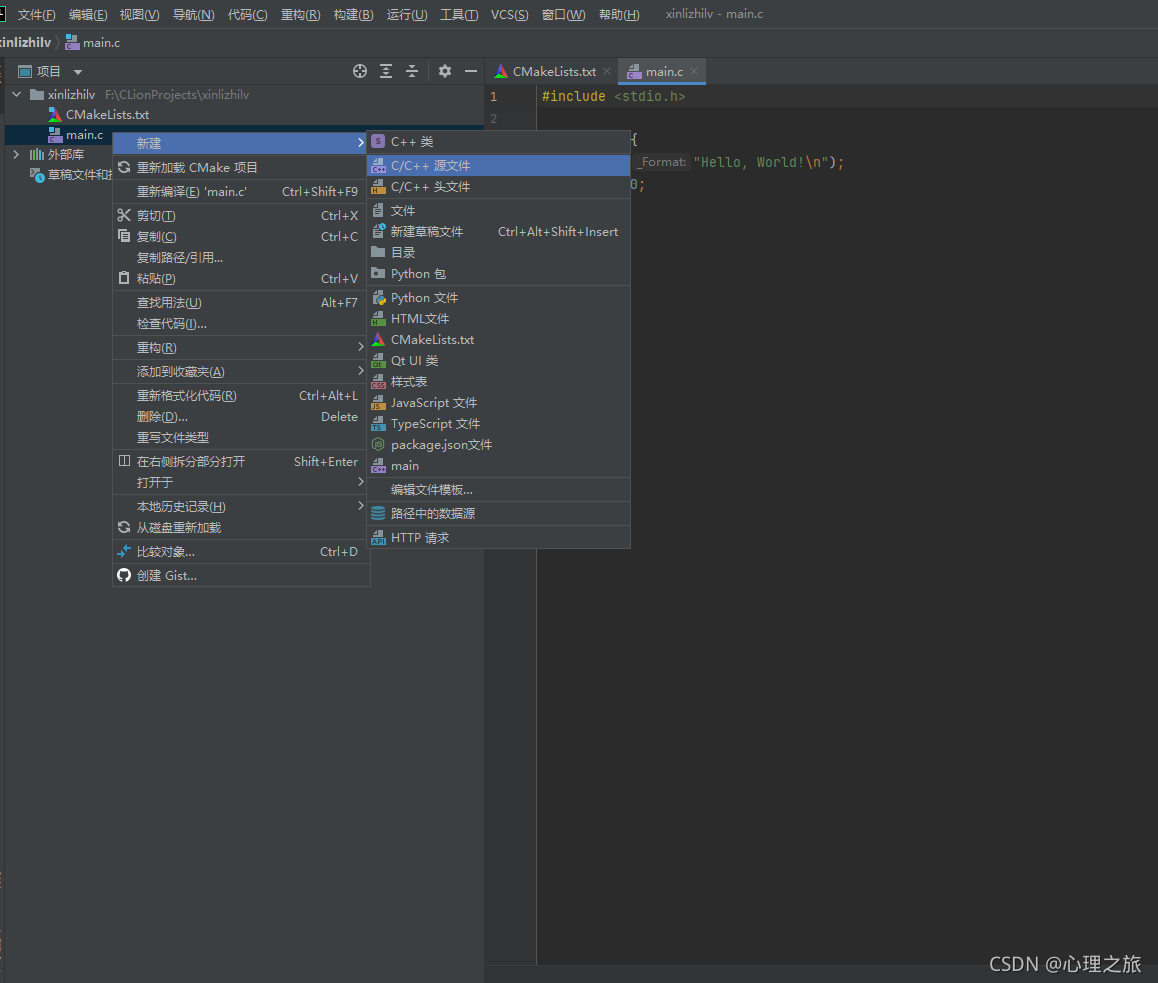Select CMakeLists.txt in project tree
The height and width of the screenshot is (983, 1158).
pos(107,114)
